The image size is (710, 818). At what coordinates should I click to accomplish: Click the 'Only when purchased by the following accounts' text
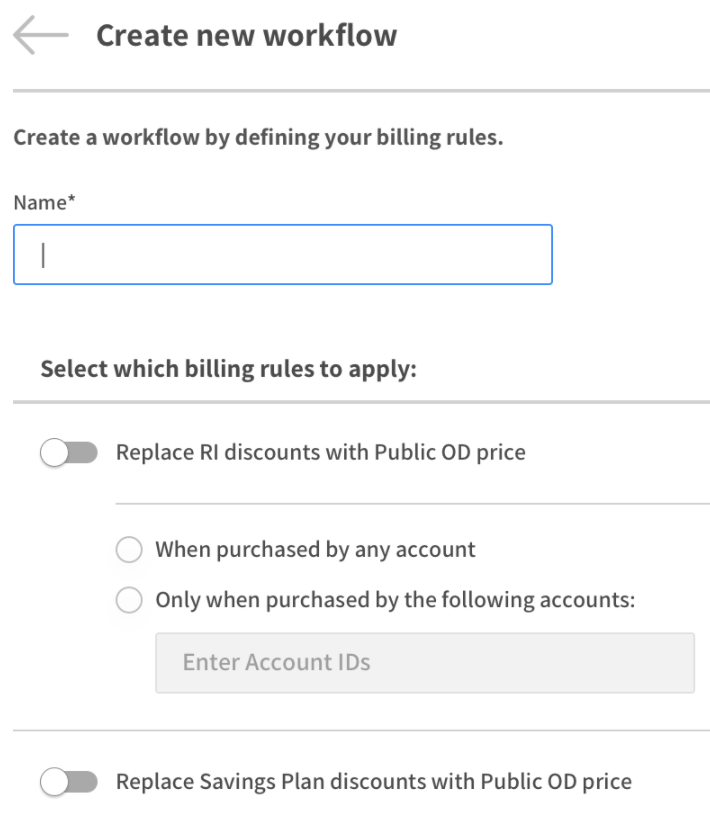[395, 600]
